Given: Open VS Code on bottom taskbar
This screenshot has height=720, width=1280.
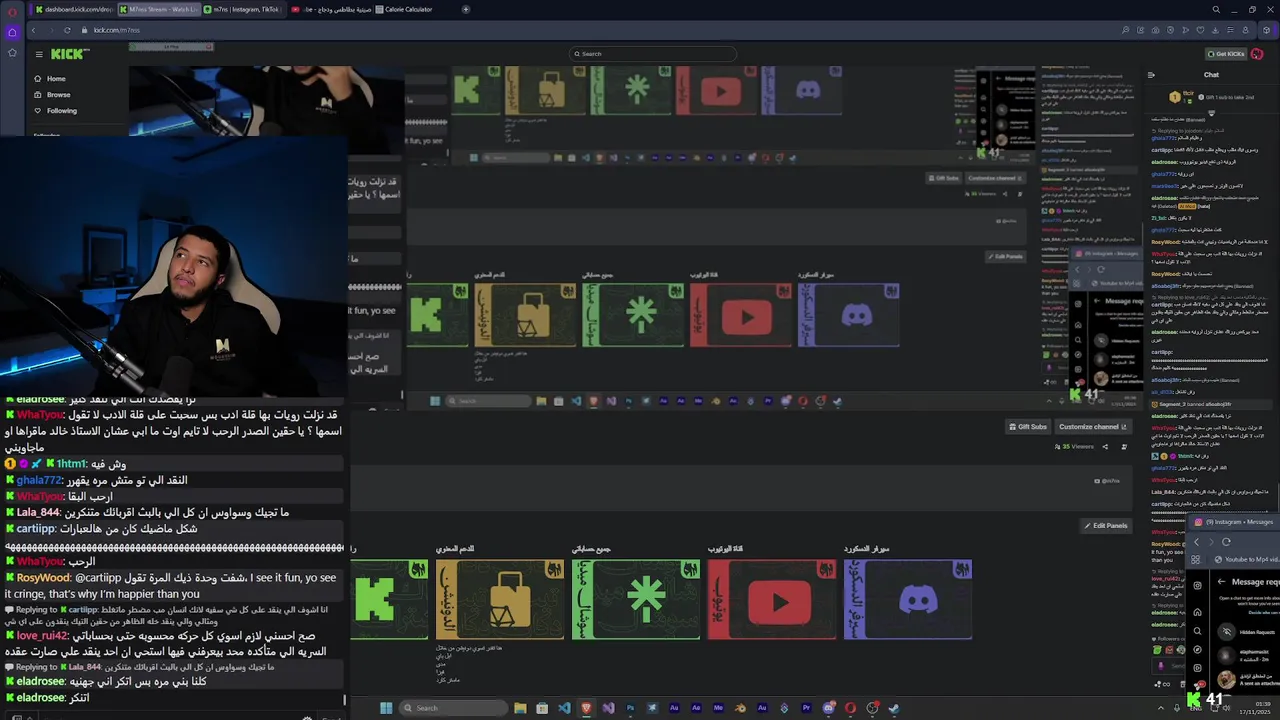Looking at the screenshot, I should point(564,708).
